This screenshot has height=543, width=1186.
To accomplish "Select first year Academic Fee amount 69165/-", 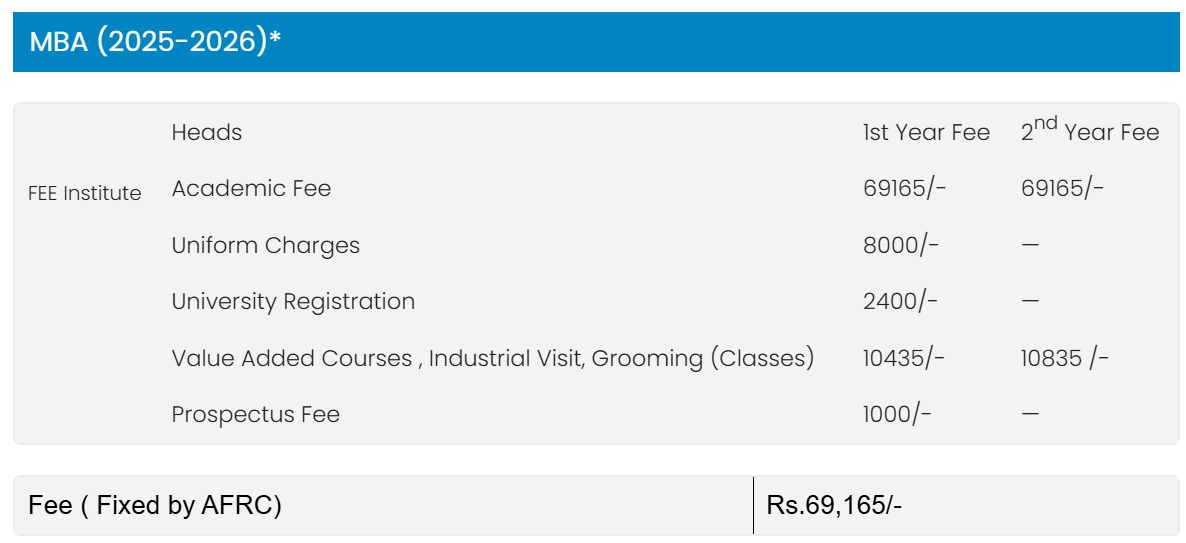I will [x=904, y=188].
